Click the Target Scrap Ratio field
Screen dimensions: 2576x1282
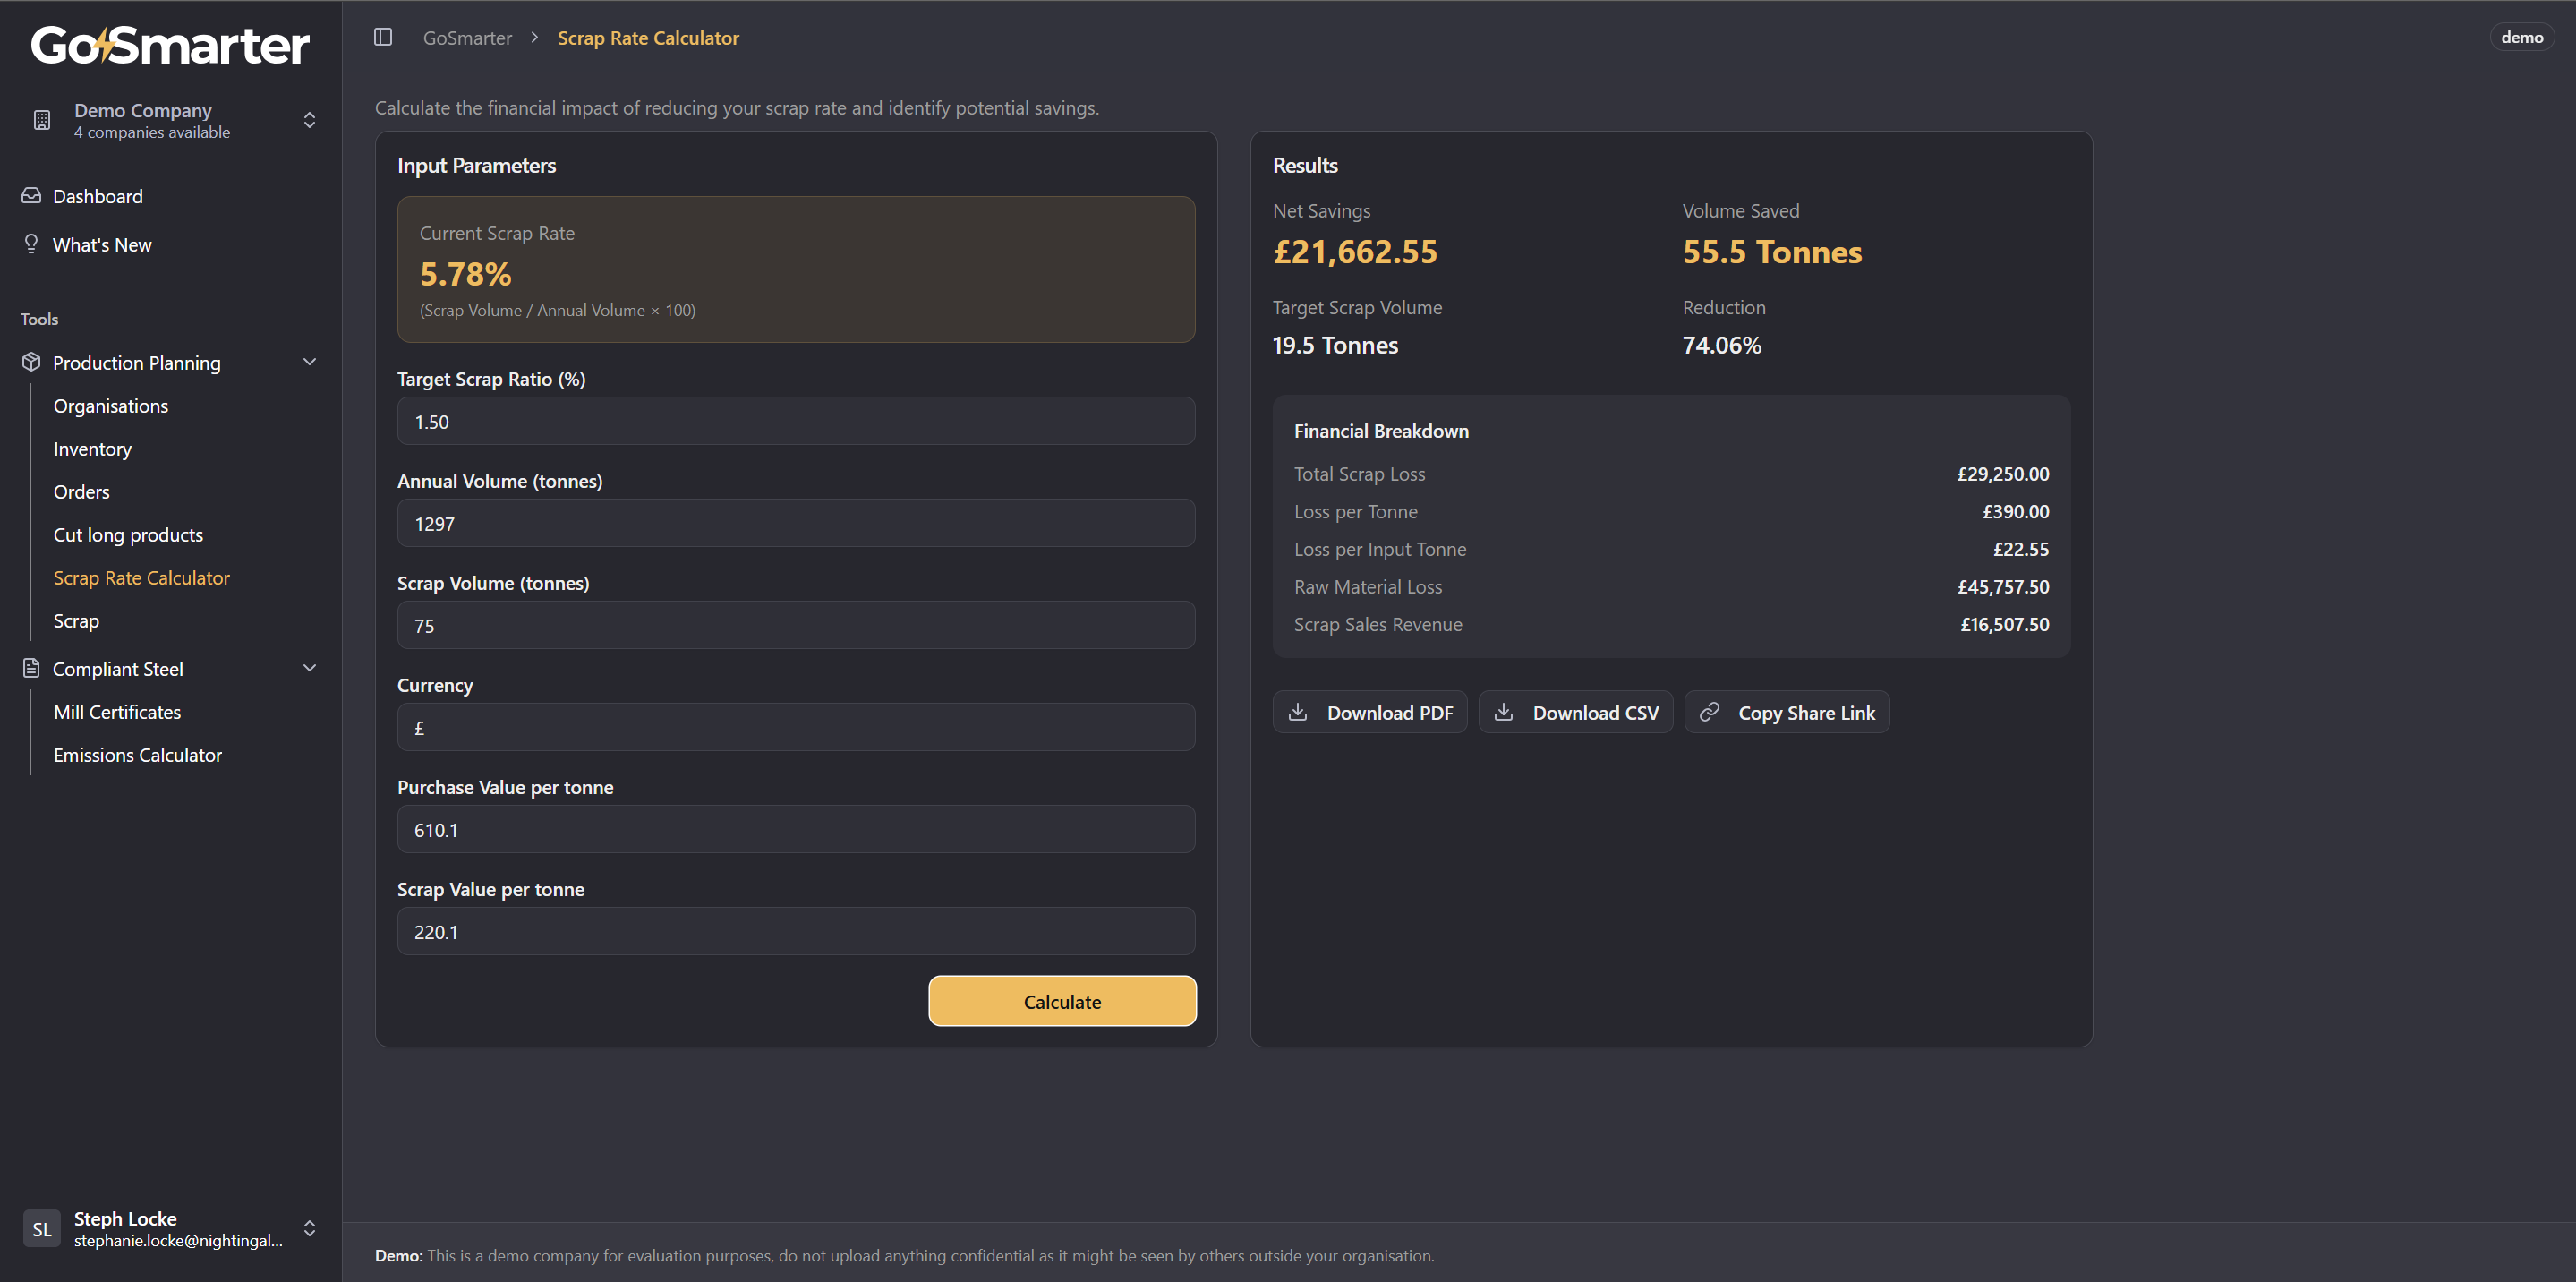coord(795,421)
